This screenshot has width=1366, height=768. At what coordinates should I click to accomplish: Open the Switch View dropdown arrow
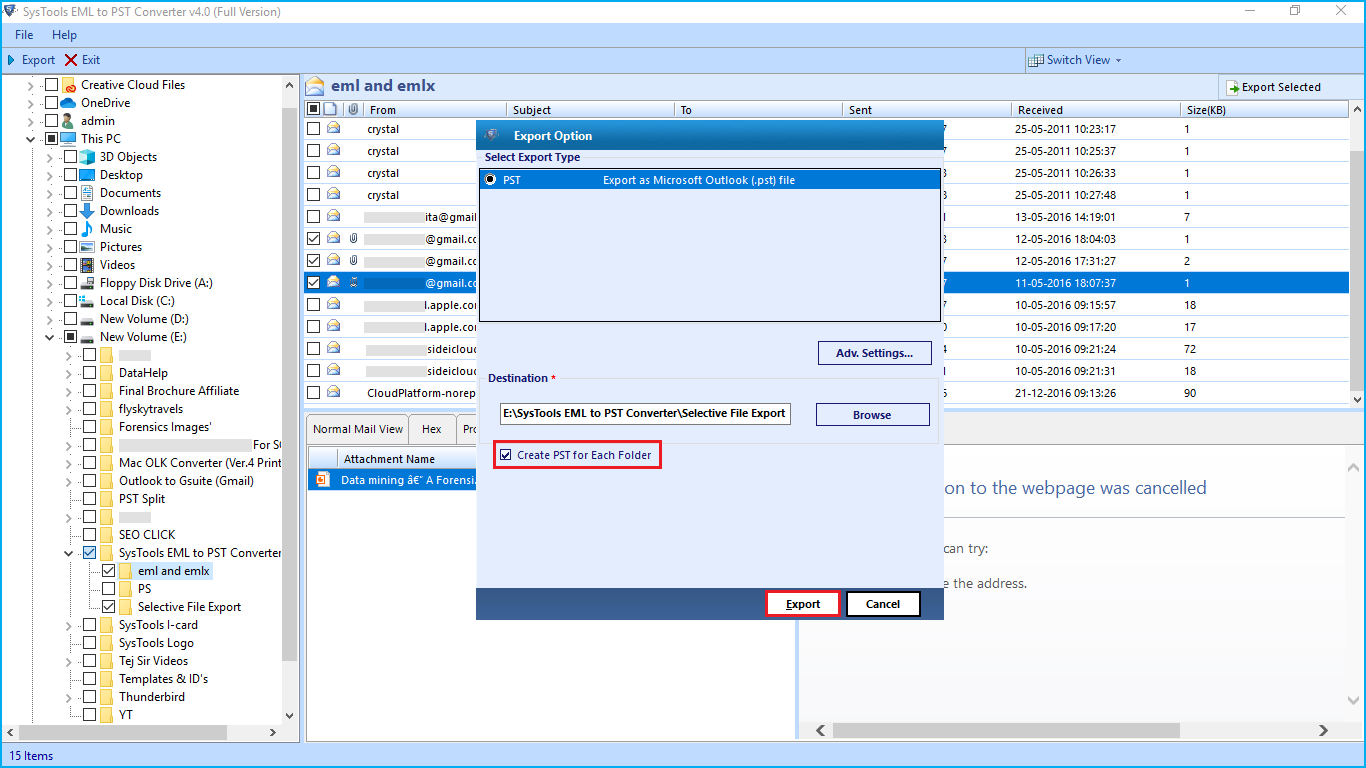[x=1118, y=60]
